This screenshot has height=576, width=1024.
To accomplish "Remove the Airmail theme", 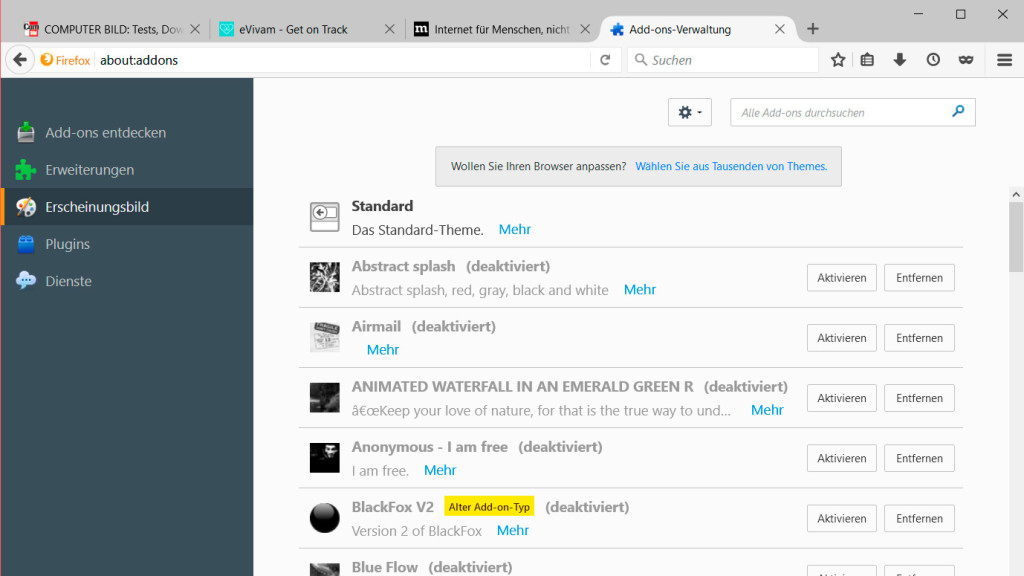I will click(x=920, y=338).
